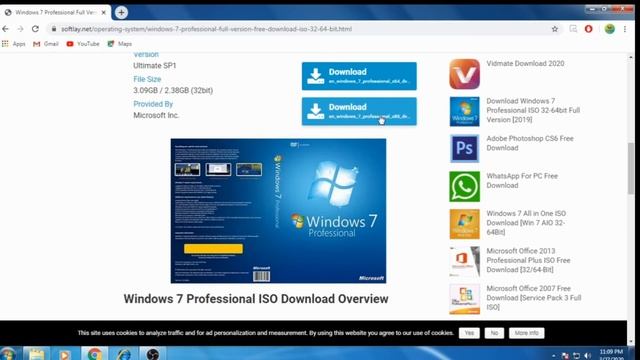Open Microsoft Office 2013 Professional Plus link
Viewport: 640px width, 360px height.
click(x=528, y=260)
